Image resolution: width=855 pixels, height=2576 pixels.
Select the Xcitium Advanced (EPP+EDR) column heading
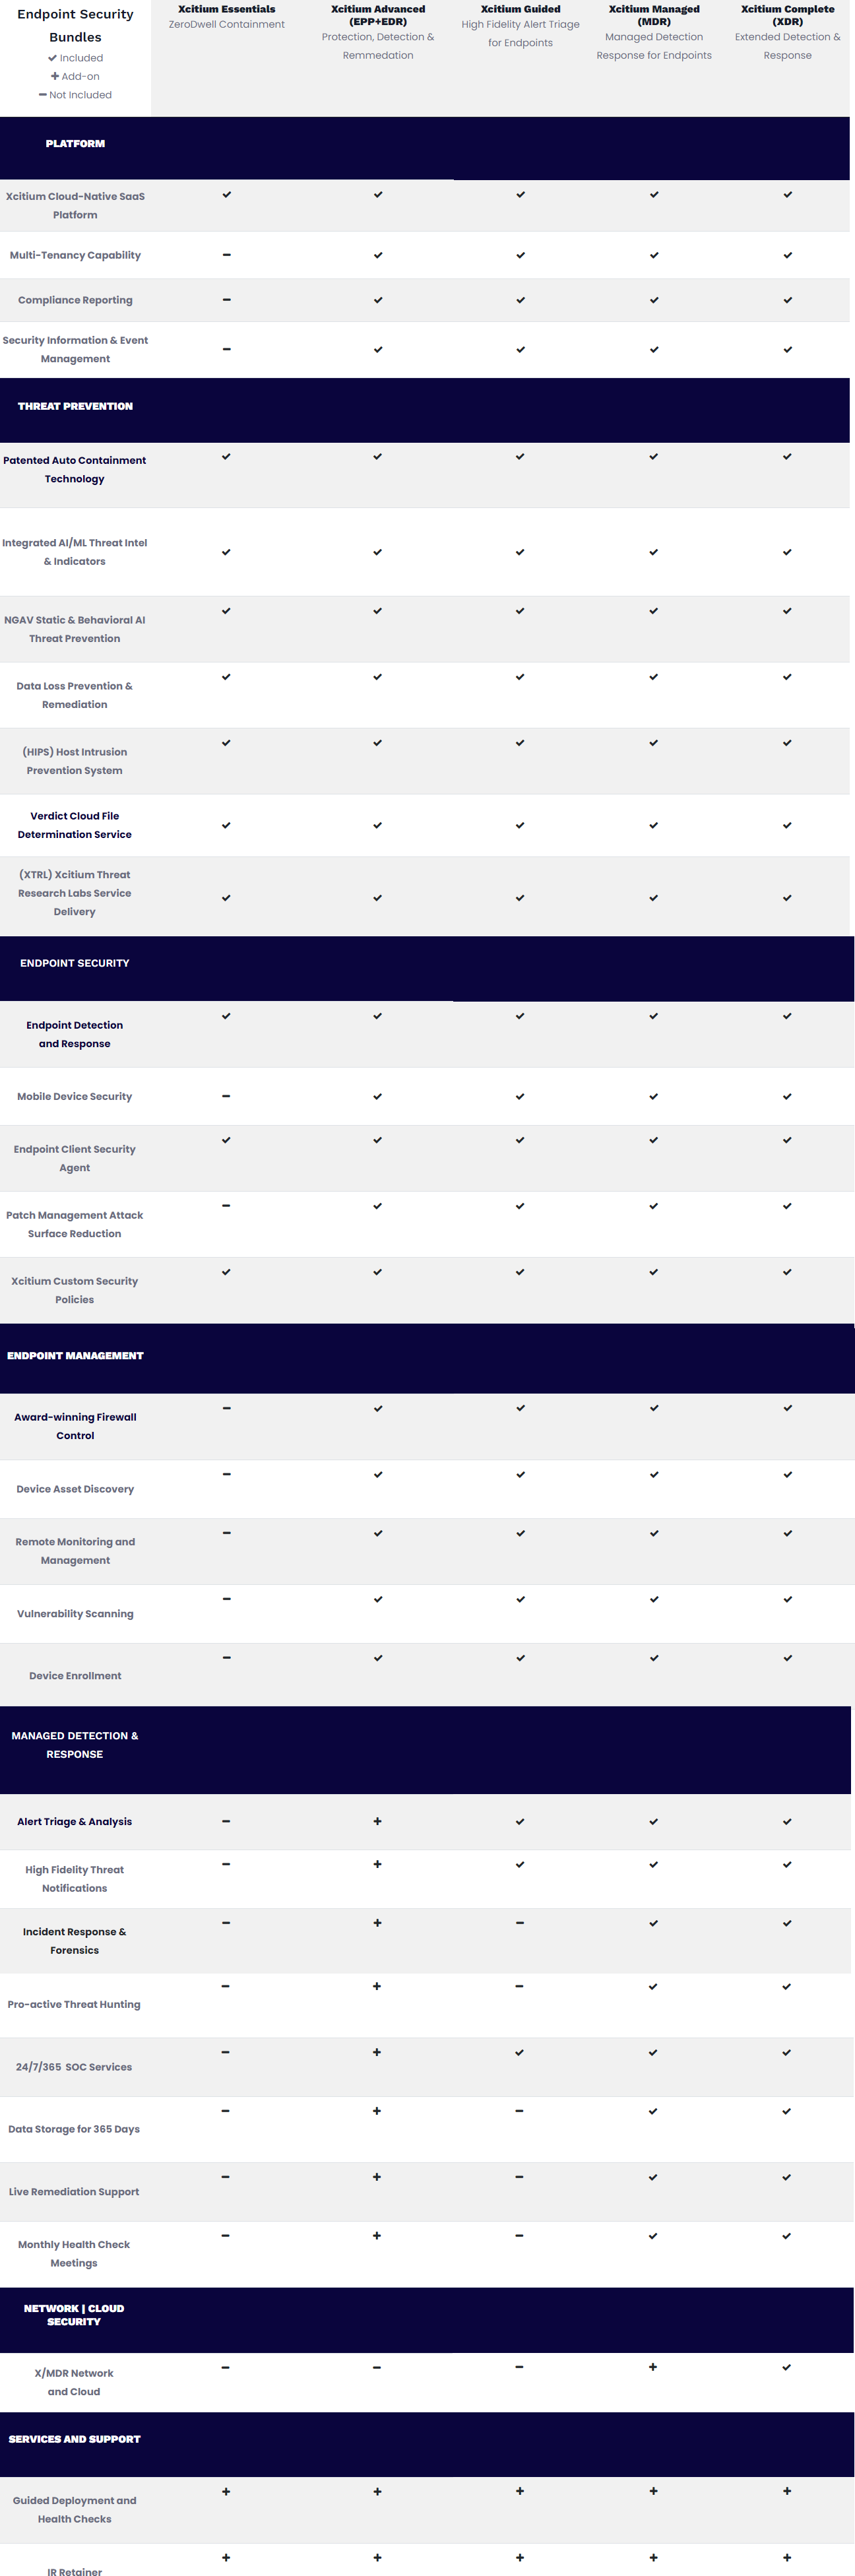378,15
